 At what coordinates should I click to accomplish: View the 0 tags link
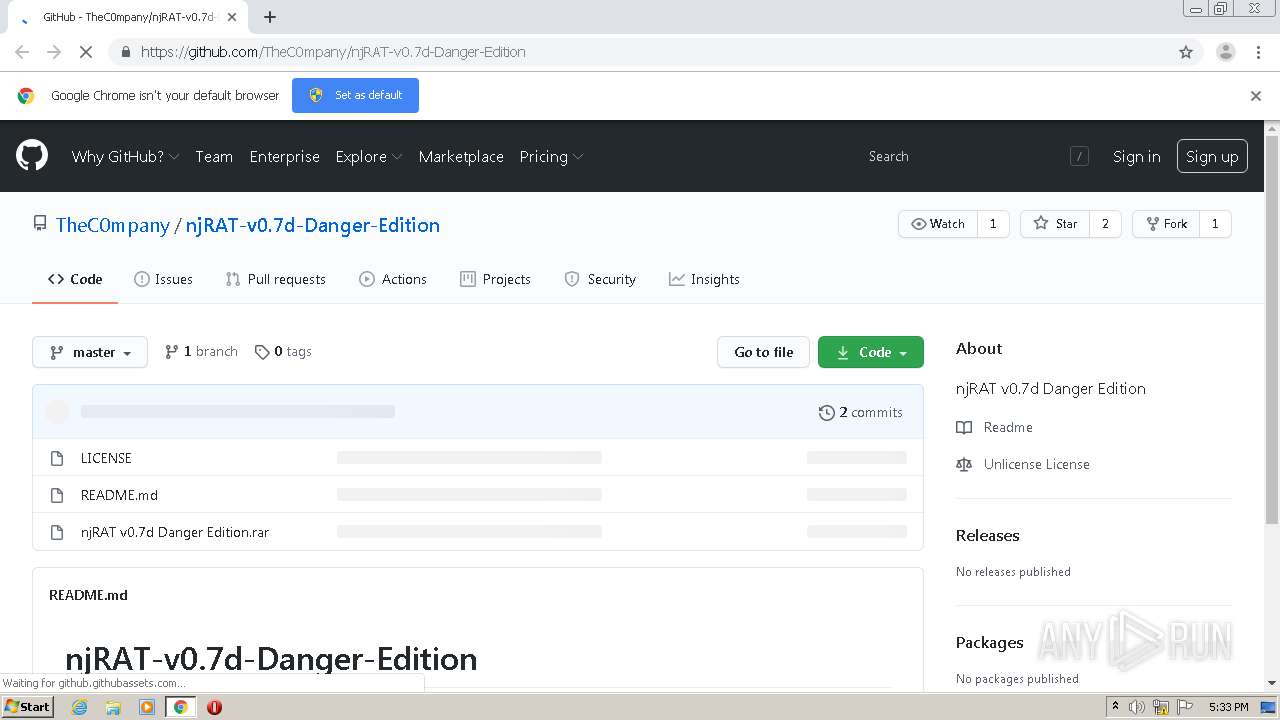283,351
